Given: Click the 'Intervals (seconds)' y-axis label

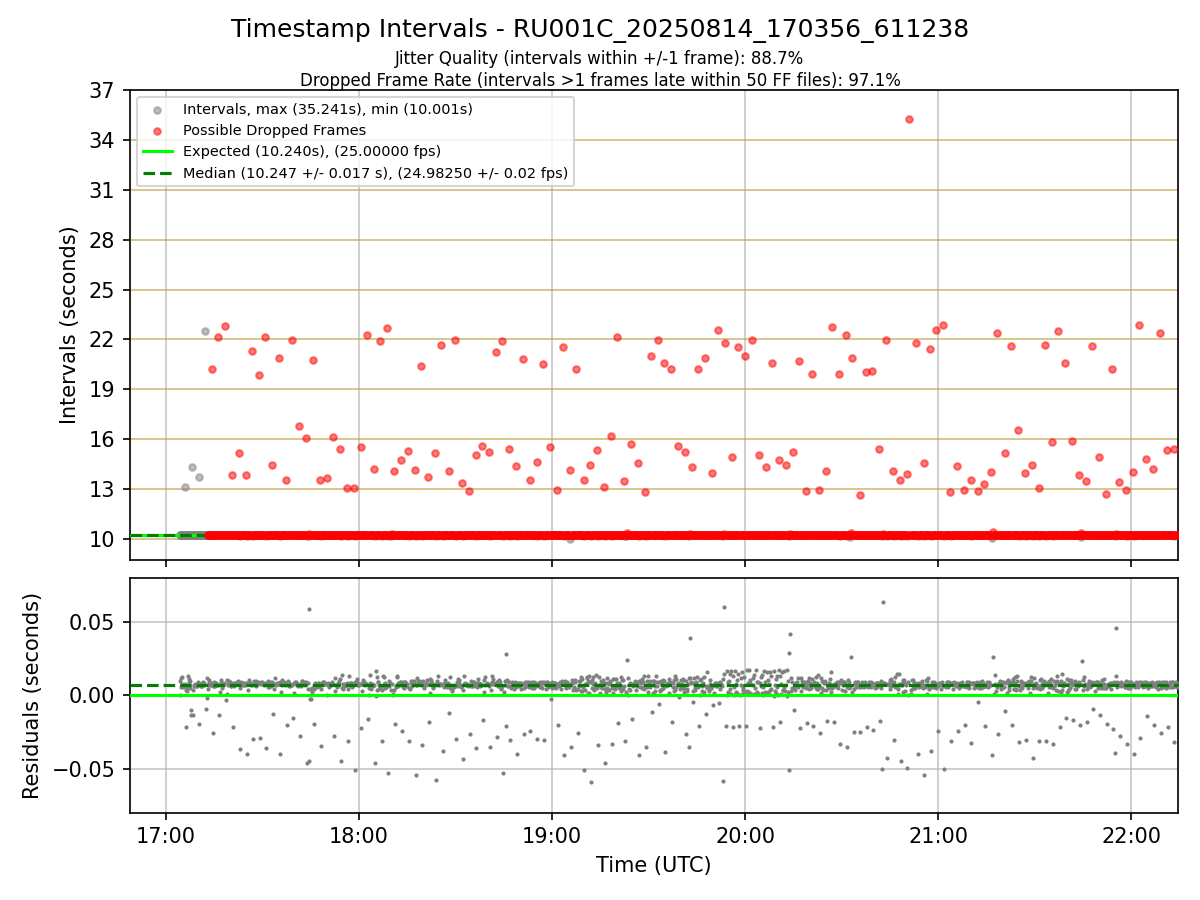Looking at the screenshot, I should point(68,325).
